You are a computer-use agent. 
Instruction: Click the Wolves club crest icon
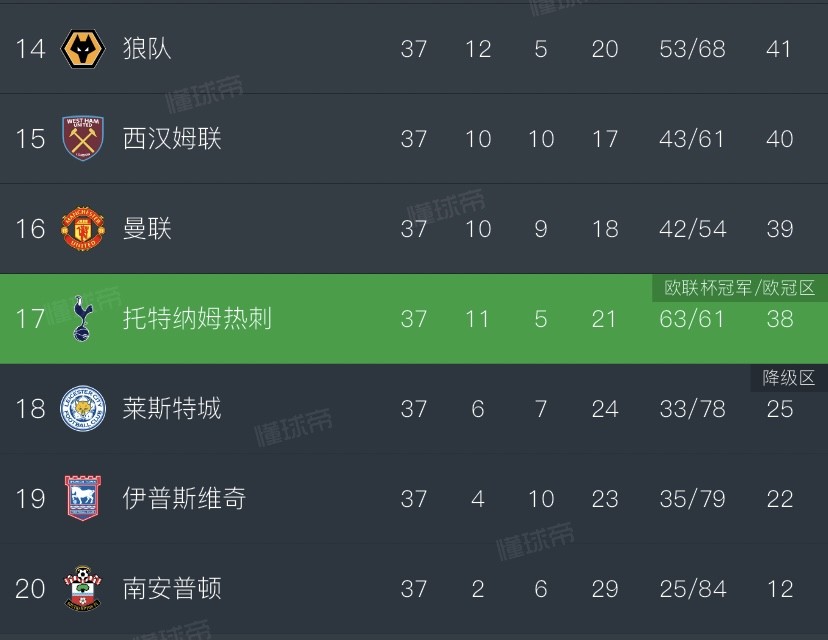(x=83, y=48)
